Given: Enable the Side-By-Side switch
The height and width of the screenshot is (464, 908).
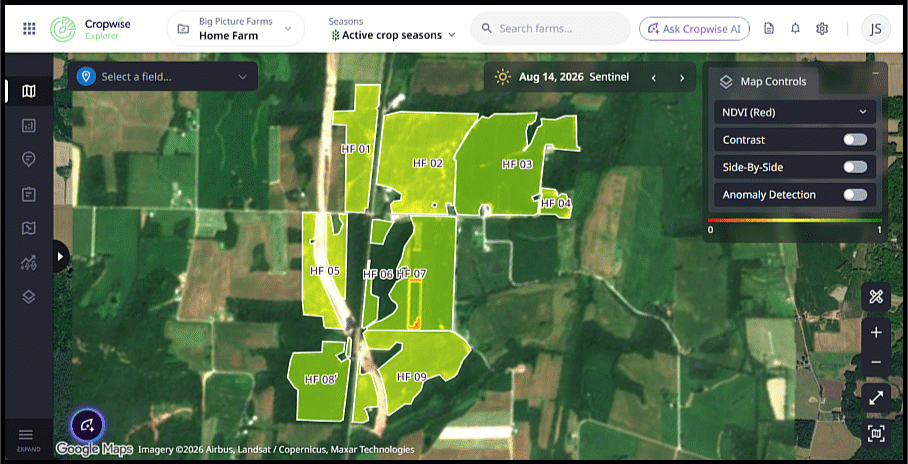Looking at the screenshot, I should (x=855, y=167).
